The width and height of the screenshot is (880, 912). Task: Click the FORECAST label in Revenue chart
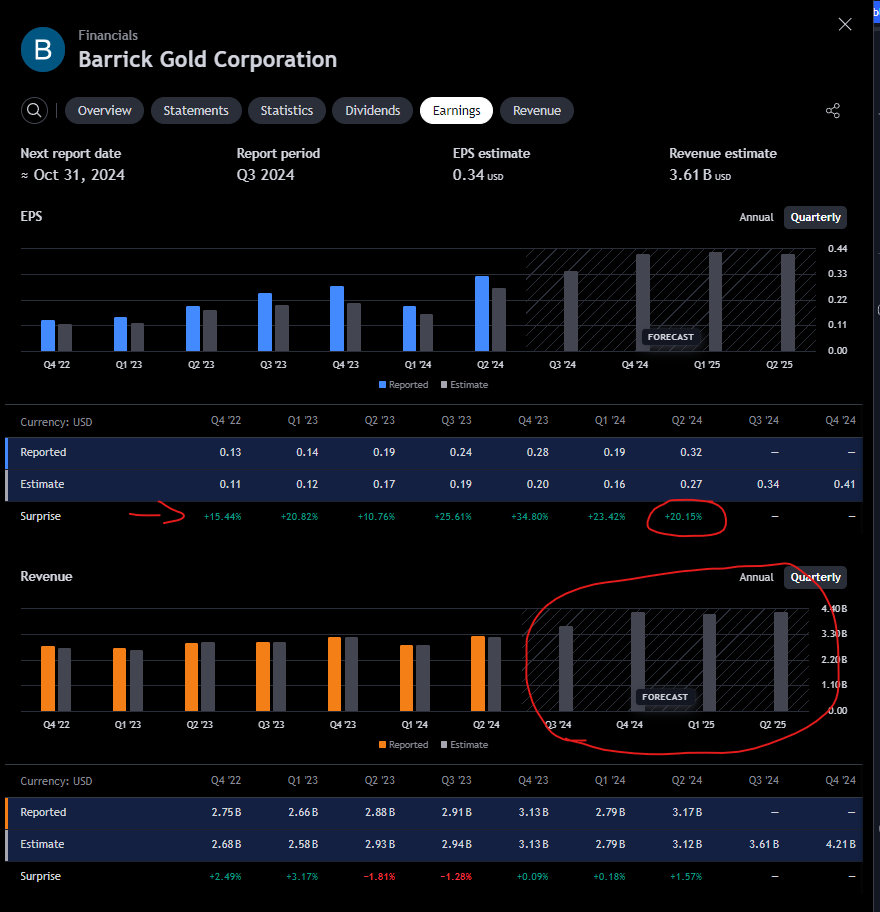pos(665,697)
